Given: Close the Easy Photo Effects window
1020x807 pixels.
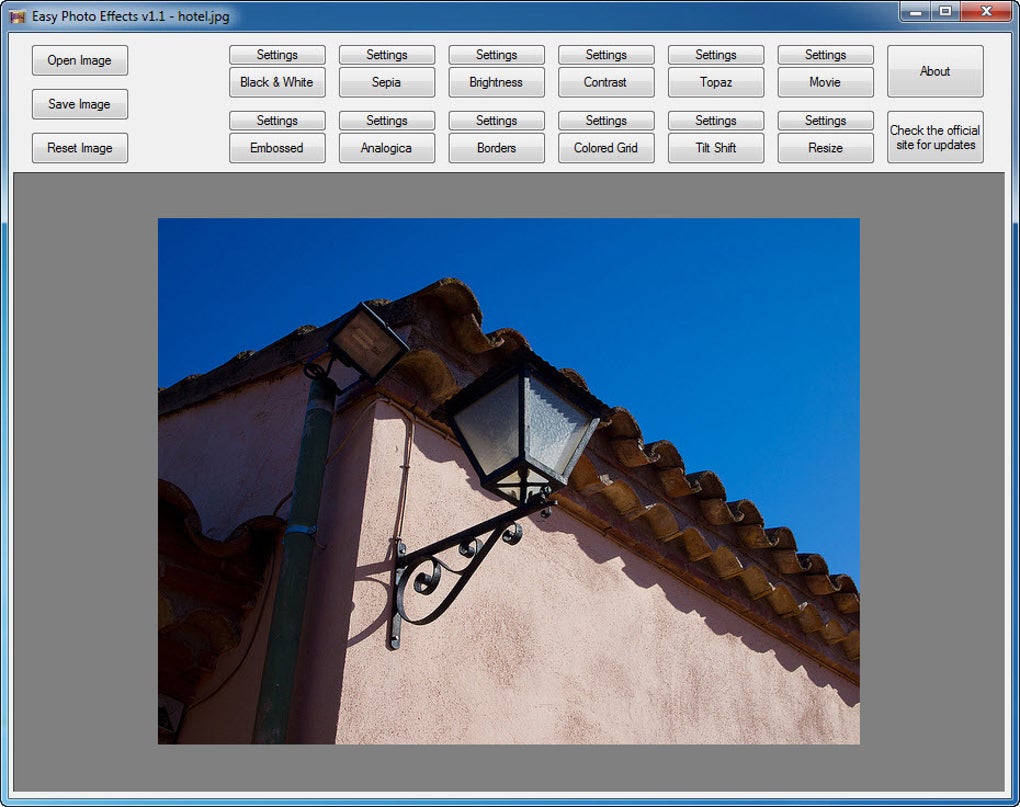Looking at the screenshot, I should pyautogui.click(x=986, y=12).
